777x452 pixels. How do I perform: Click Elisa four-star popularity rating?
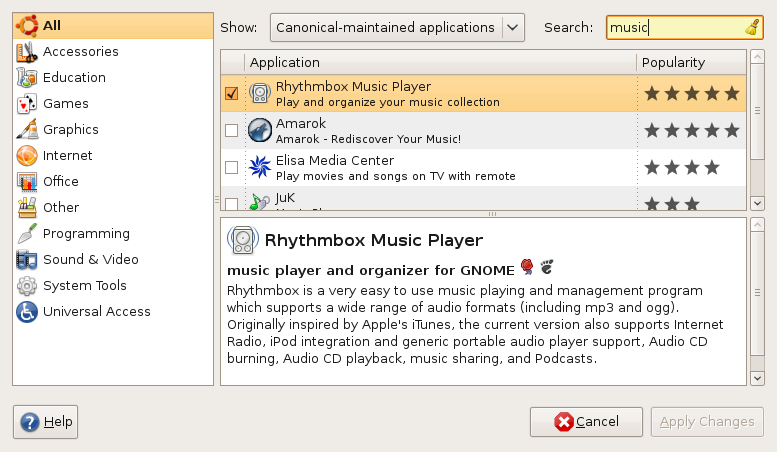[682, 167]
